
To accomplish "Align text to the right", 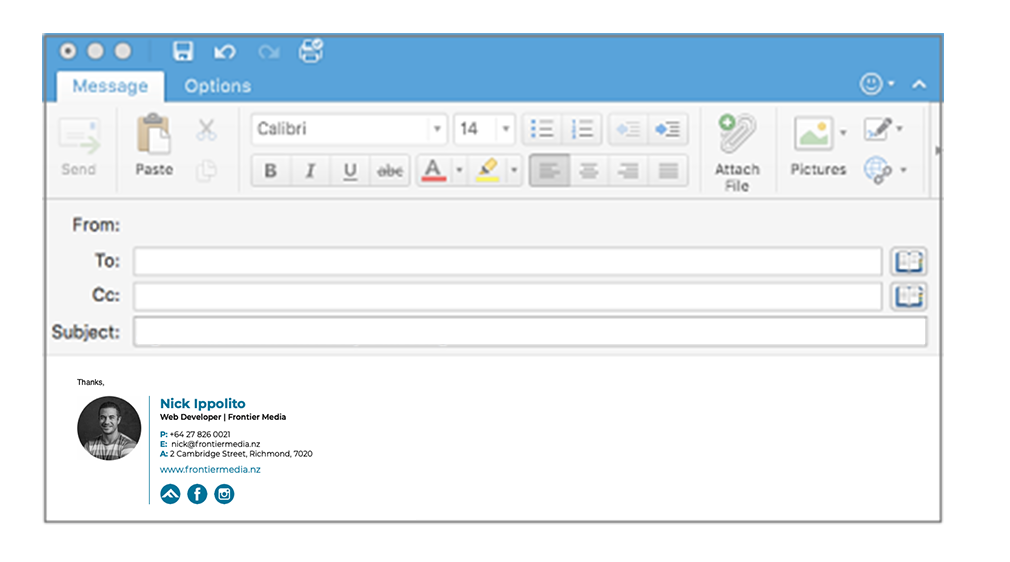I will pos(628,171).
